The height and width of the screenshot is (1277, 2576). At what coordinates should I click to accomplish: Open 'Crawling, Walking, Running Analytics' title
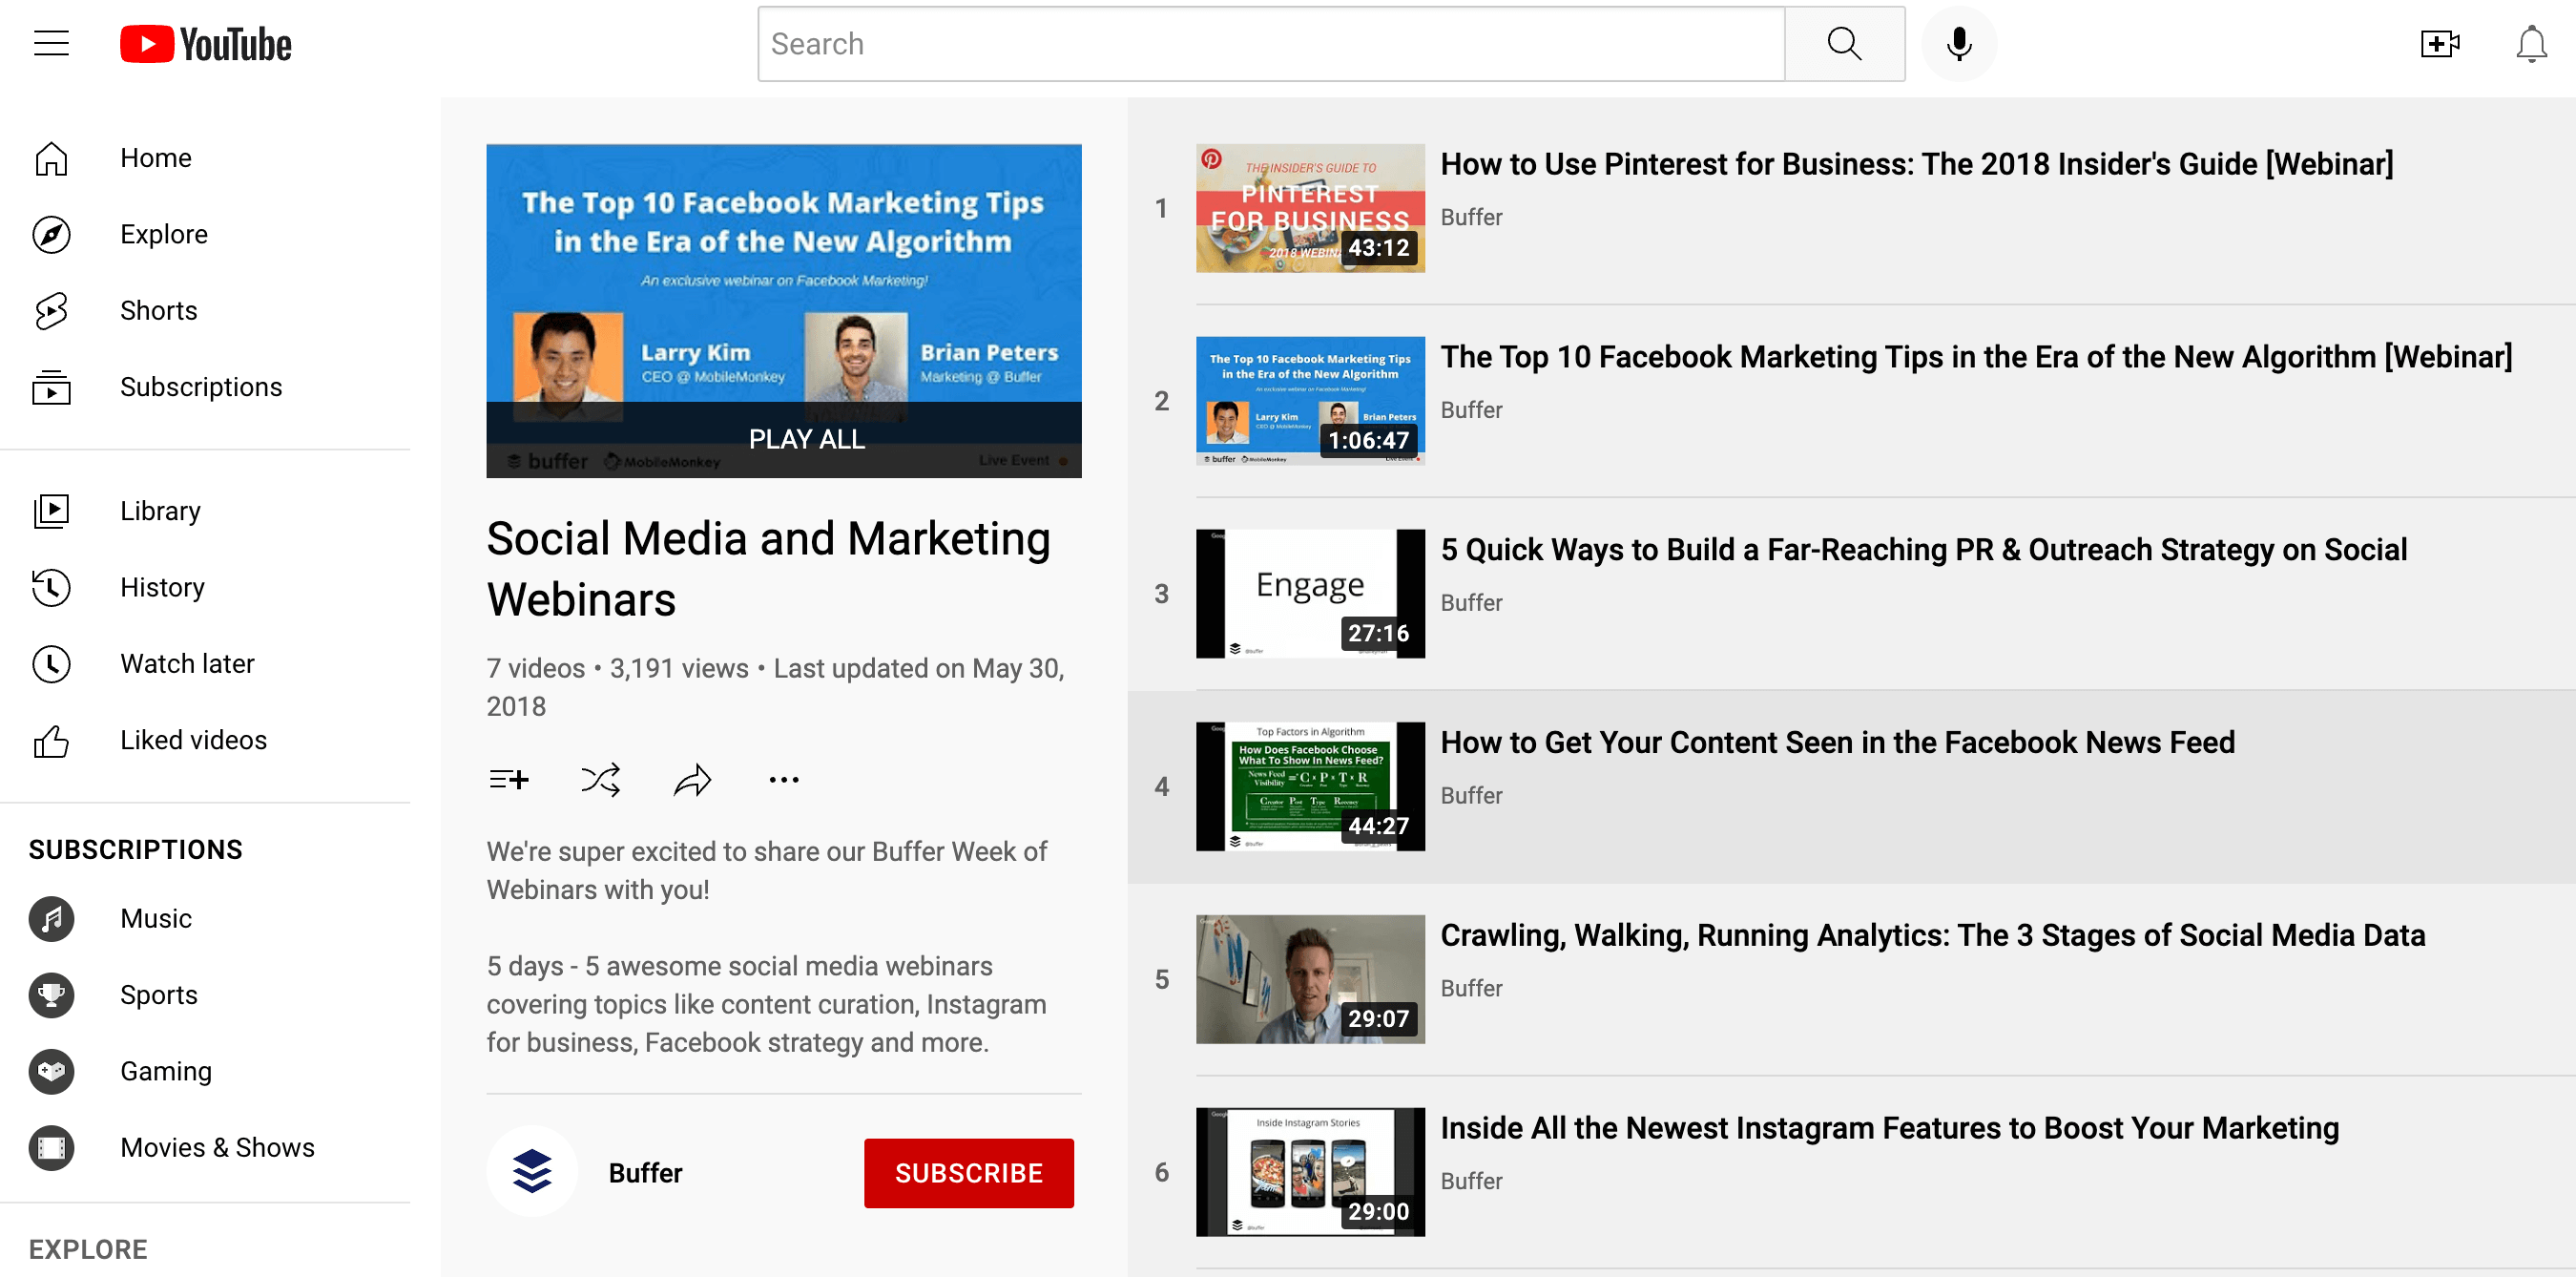tap(1932, 935)
